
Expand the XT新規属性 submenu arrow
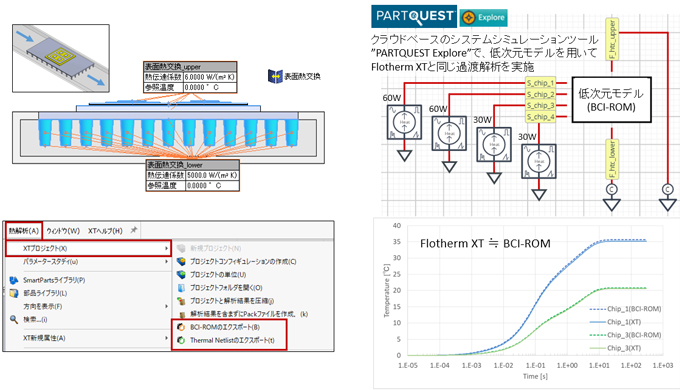coord(166,338)
